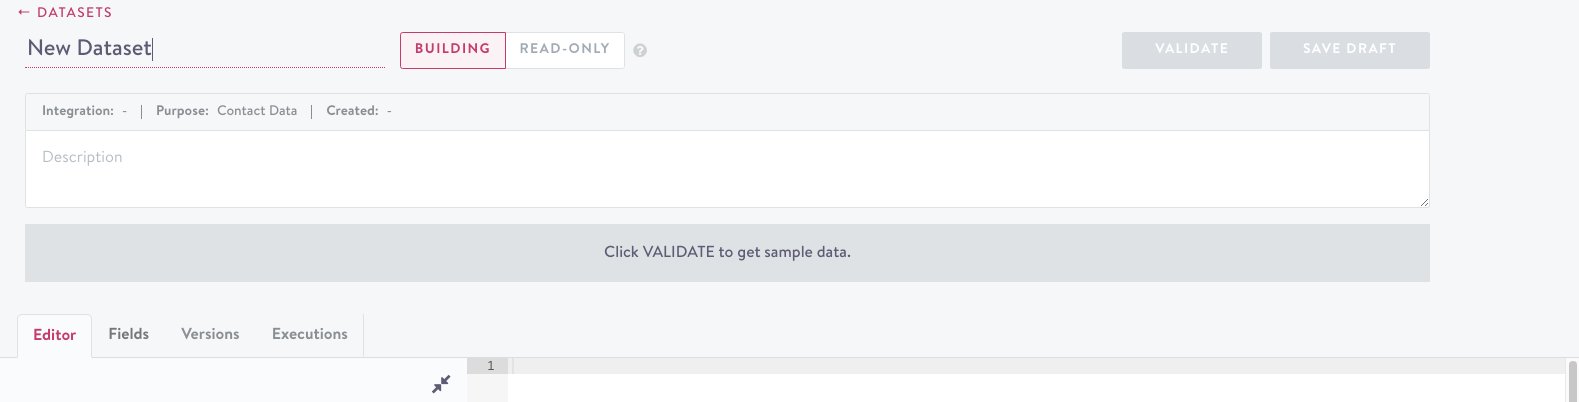Click the Description box resize handle

[1424, 202]
